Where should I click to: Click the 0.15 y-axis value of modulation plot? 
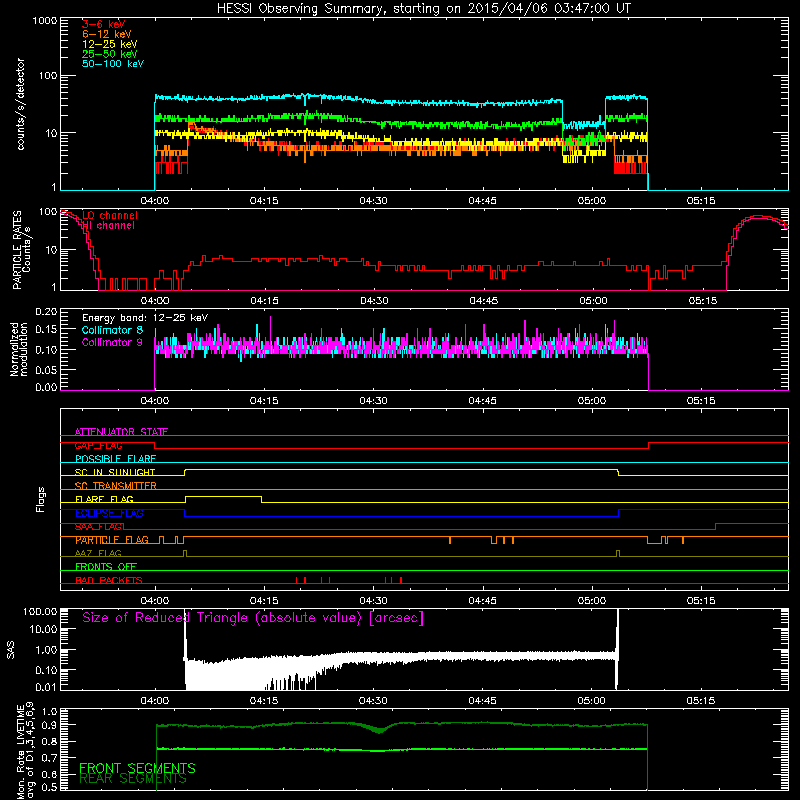[x=46, y=330]
